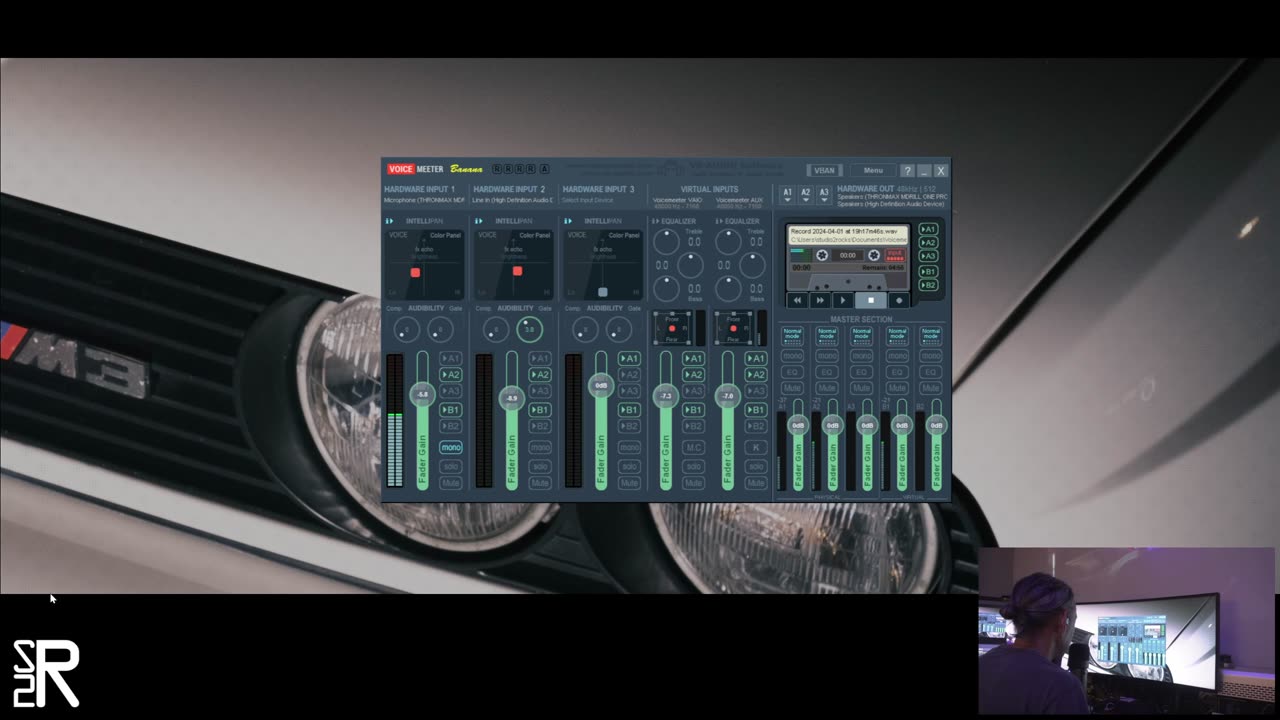Change Normal mode on master bus B2

(931, 334)
